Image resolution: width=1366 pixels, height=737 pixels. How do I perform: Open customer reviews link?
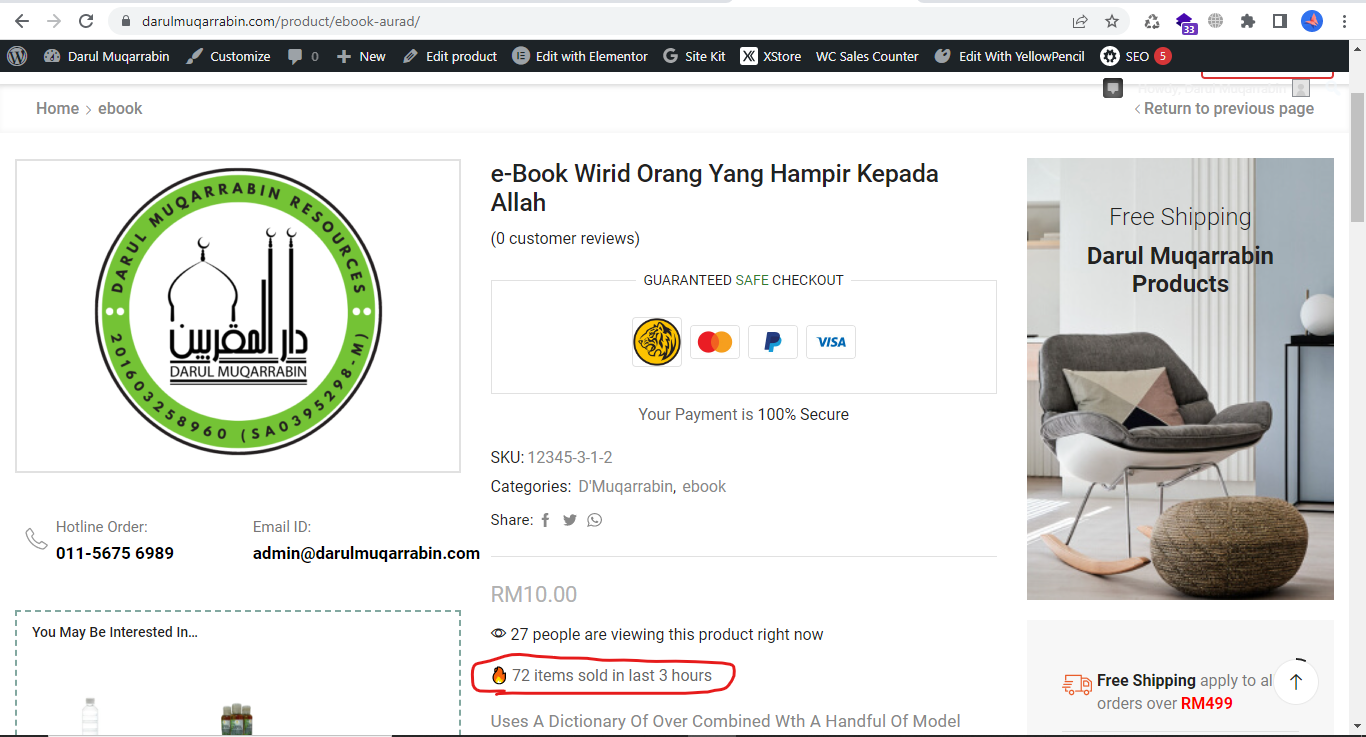(565, 238)
